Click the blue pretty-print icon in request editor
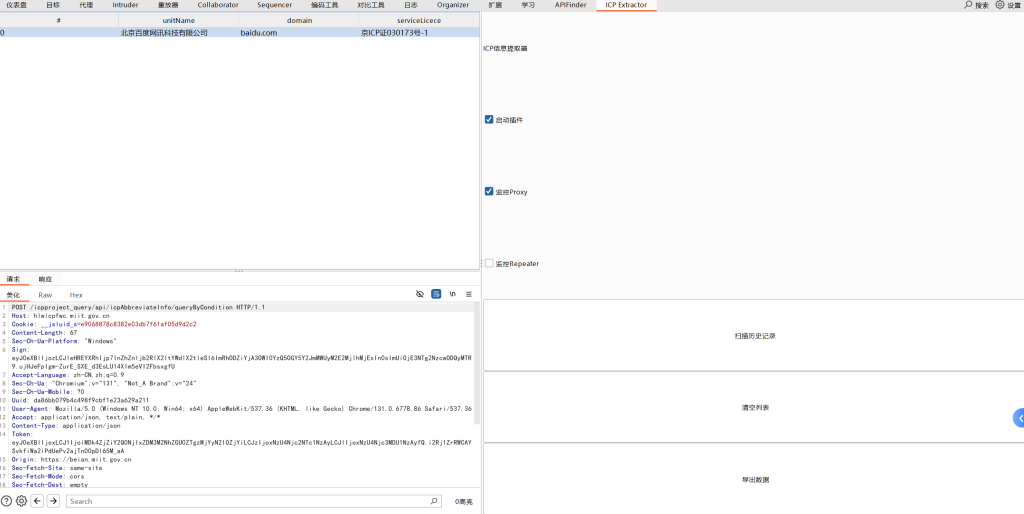1024x514 pixels. click(436, 294)
